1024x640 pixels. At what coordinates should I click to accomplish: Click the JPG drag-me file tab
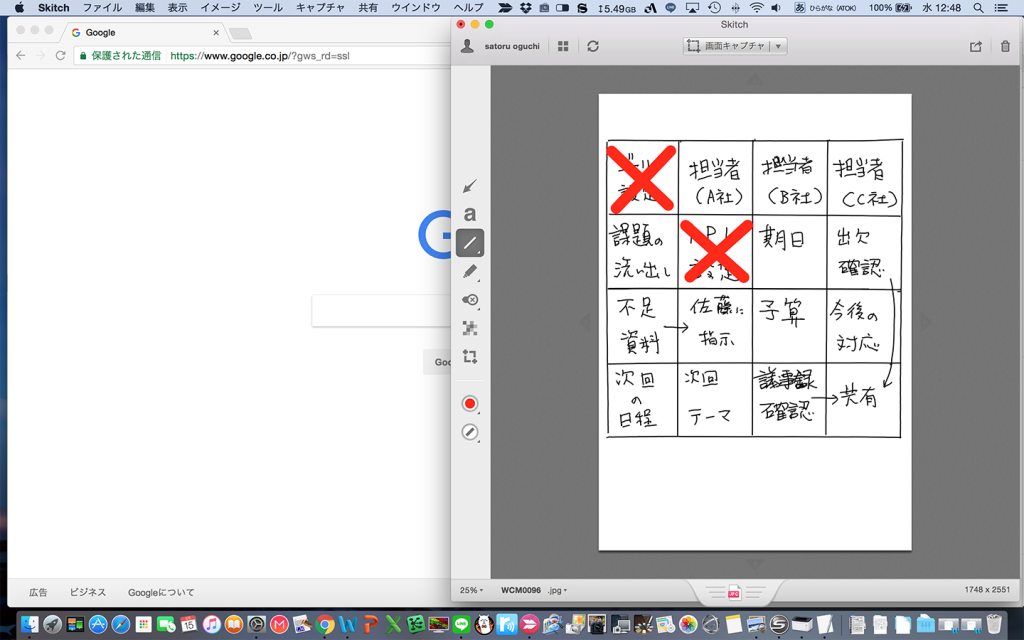coord(734,592)
